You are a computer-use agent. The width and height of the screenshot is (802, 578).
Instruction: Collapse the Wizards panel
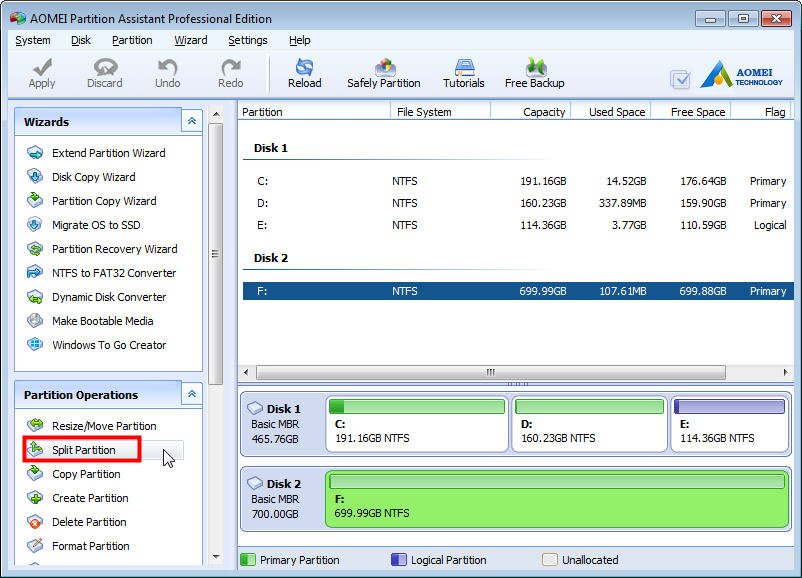[192, 121]
